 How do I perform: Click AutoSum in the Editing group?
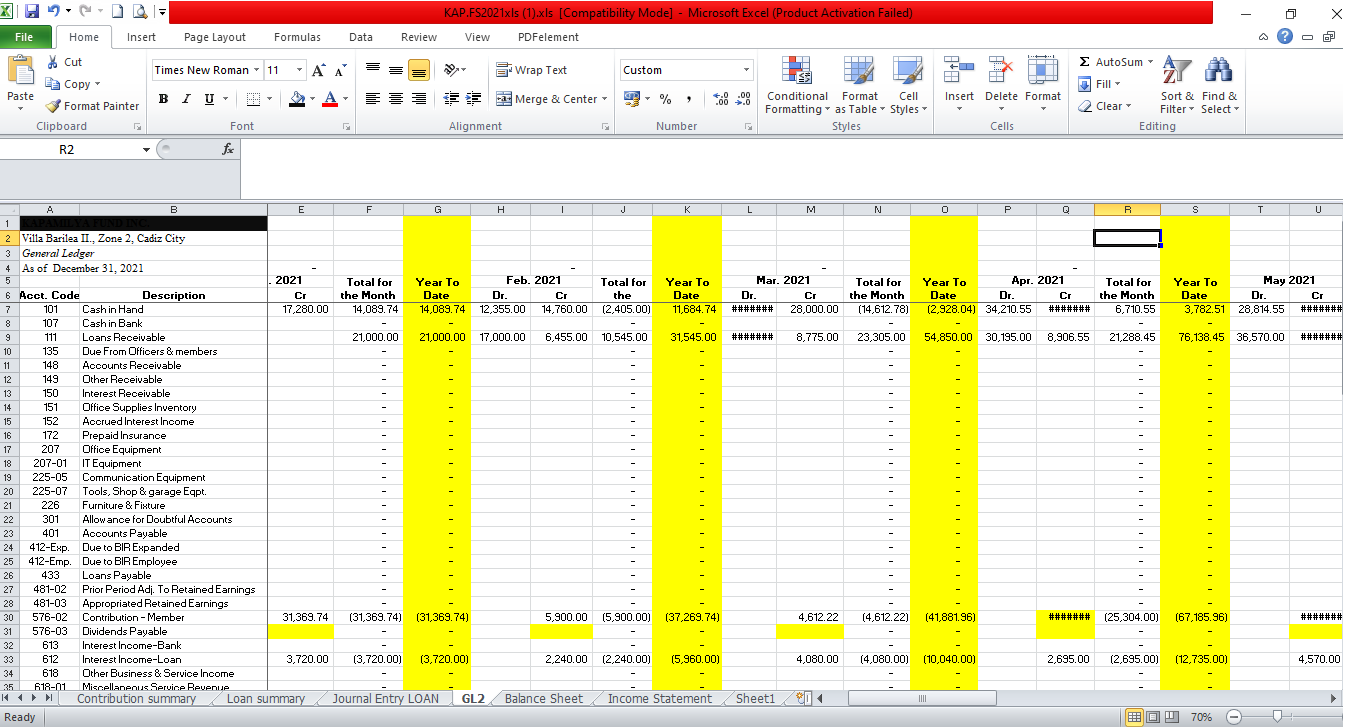click(1116, 62)
